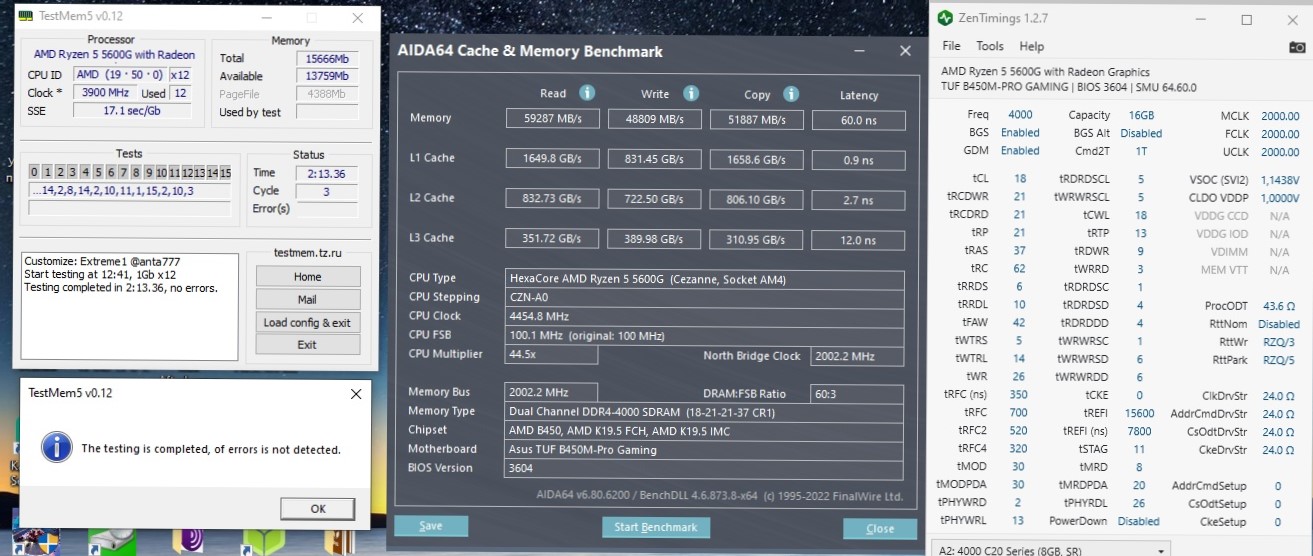Click the BIOS Version 3604 field in AIDA64
This screenshot has width=1313, height=556.
[x=706, y=467]
